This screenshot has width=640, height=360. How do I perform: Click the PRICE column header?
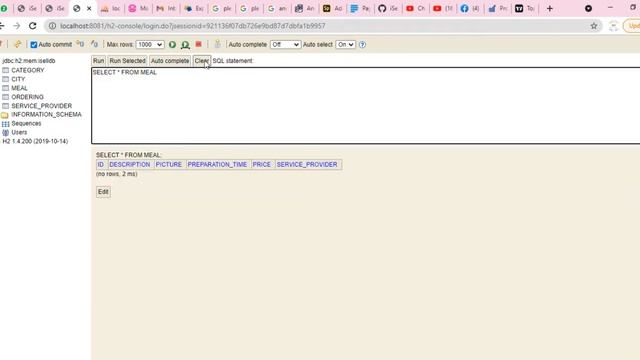coord(262,164)
